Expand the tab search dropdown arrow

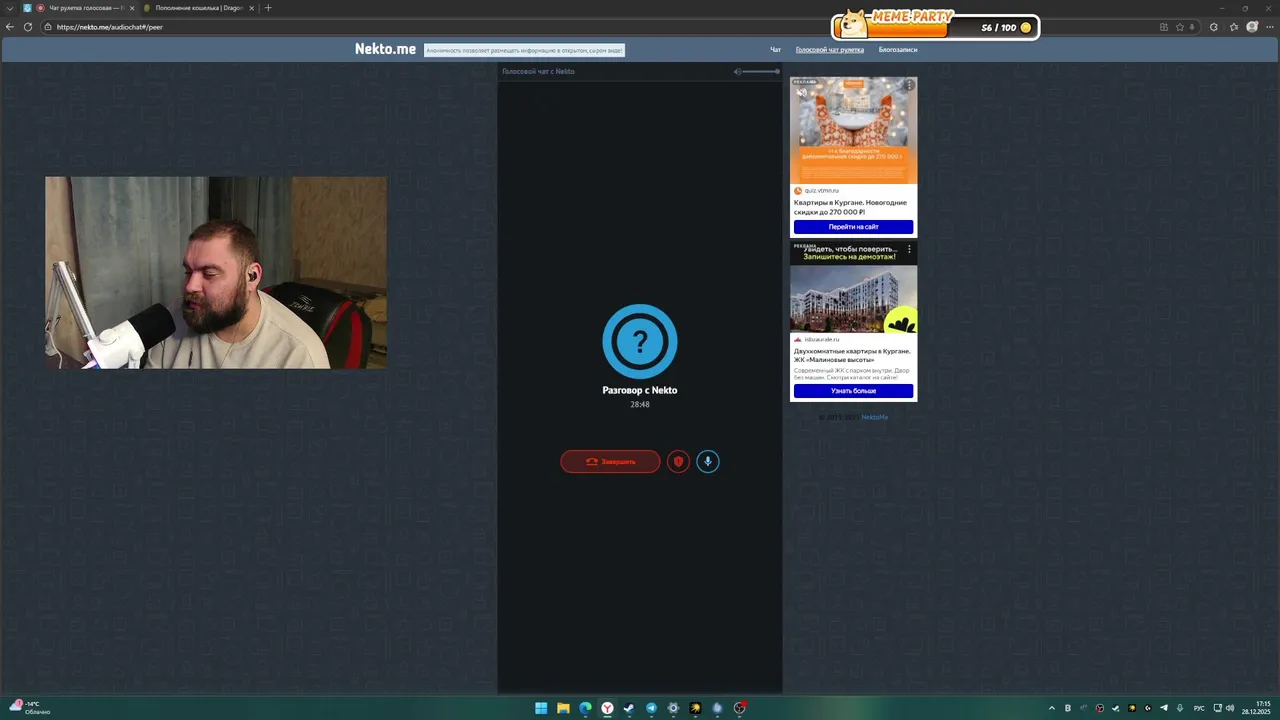10,8
